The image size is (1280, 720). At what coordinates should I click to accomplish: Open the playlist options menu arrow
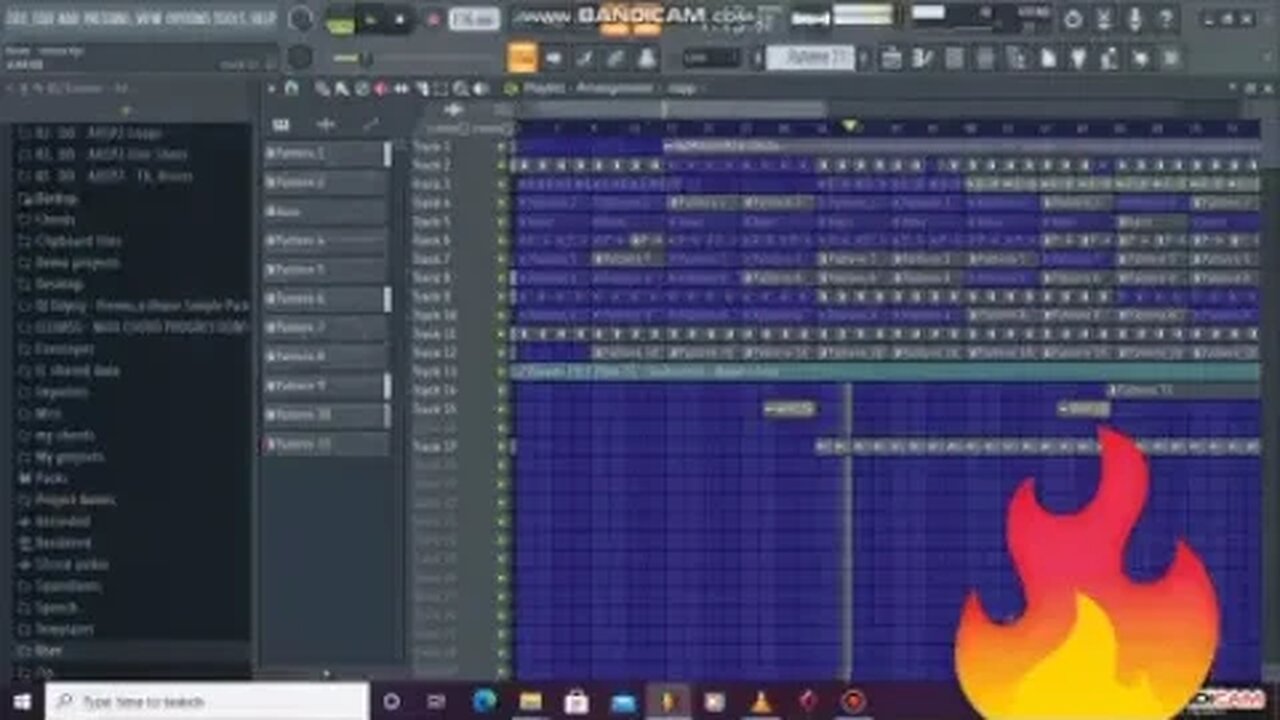272,88
